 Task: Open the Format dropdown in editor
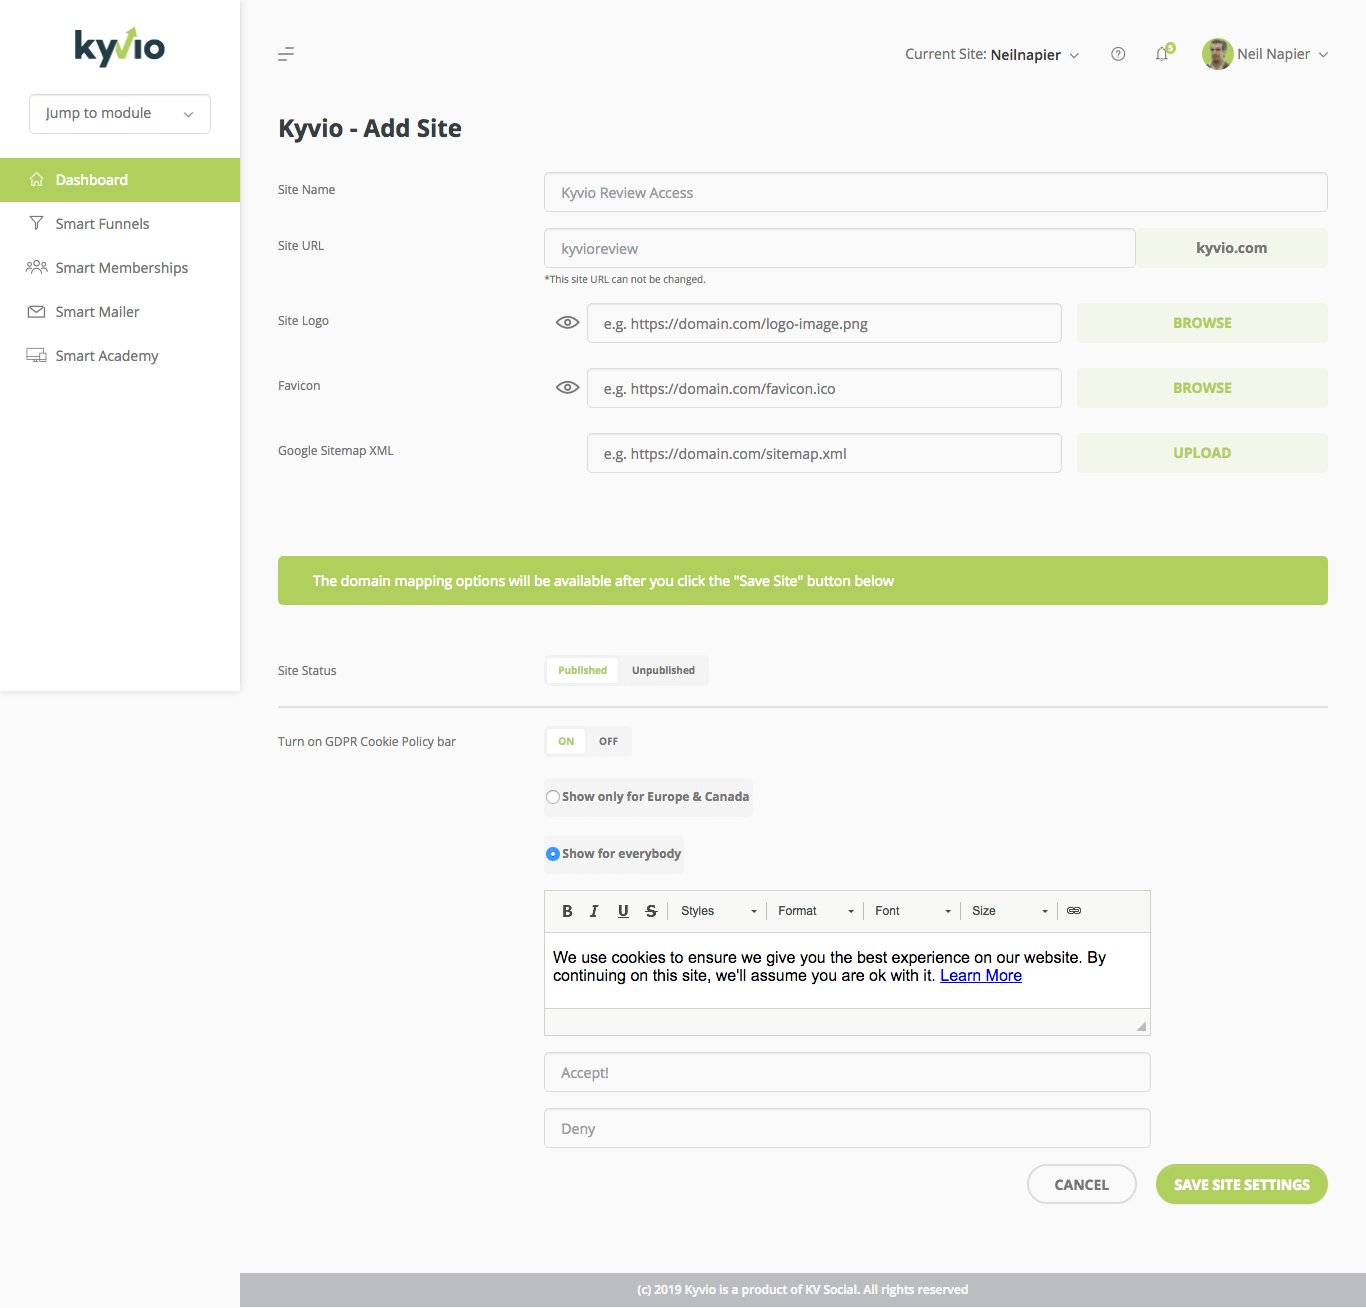pos(816,911)
